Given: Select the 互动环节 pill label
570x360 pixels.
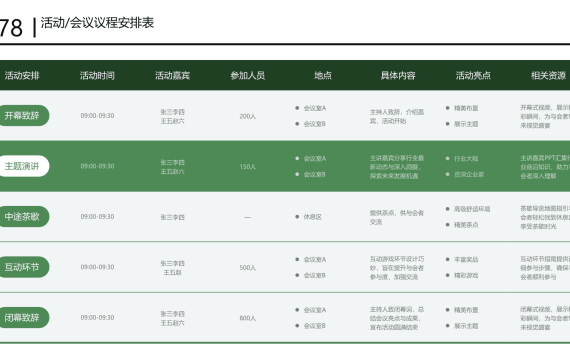Looking at the screenshot, I should coord(24,267).
